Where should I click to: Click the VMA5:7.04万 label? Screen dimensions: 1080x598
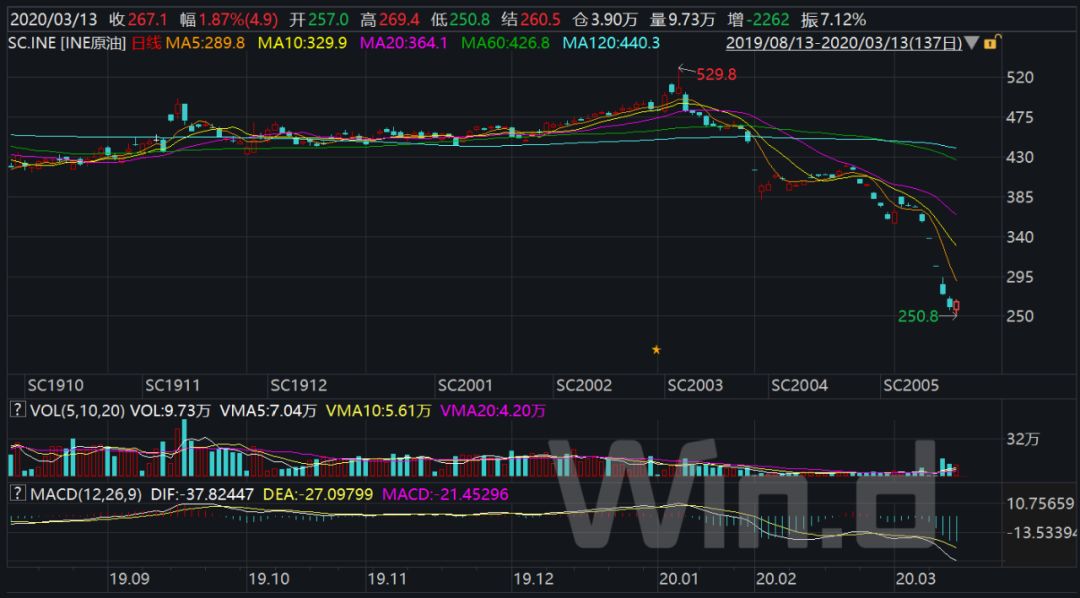268,411
